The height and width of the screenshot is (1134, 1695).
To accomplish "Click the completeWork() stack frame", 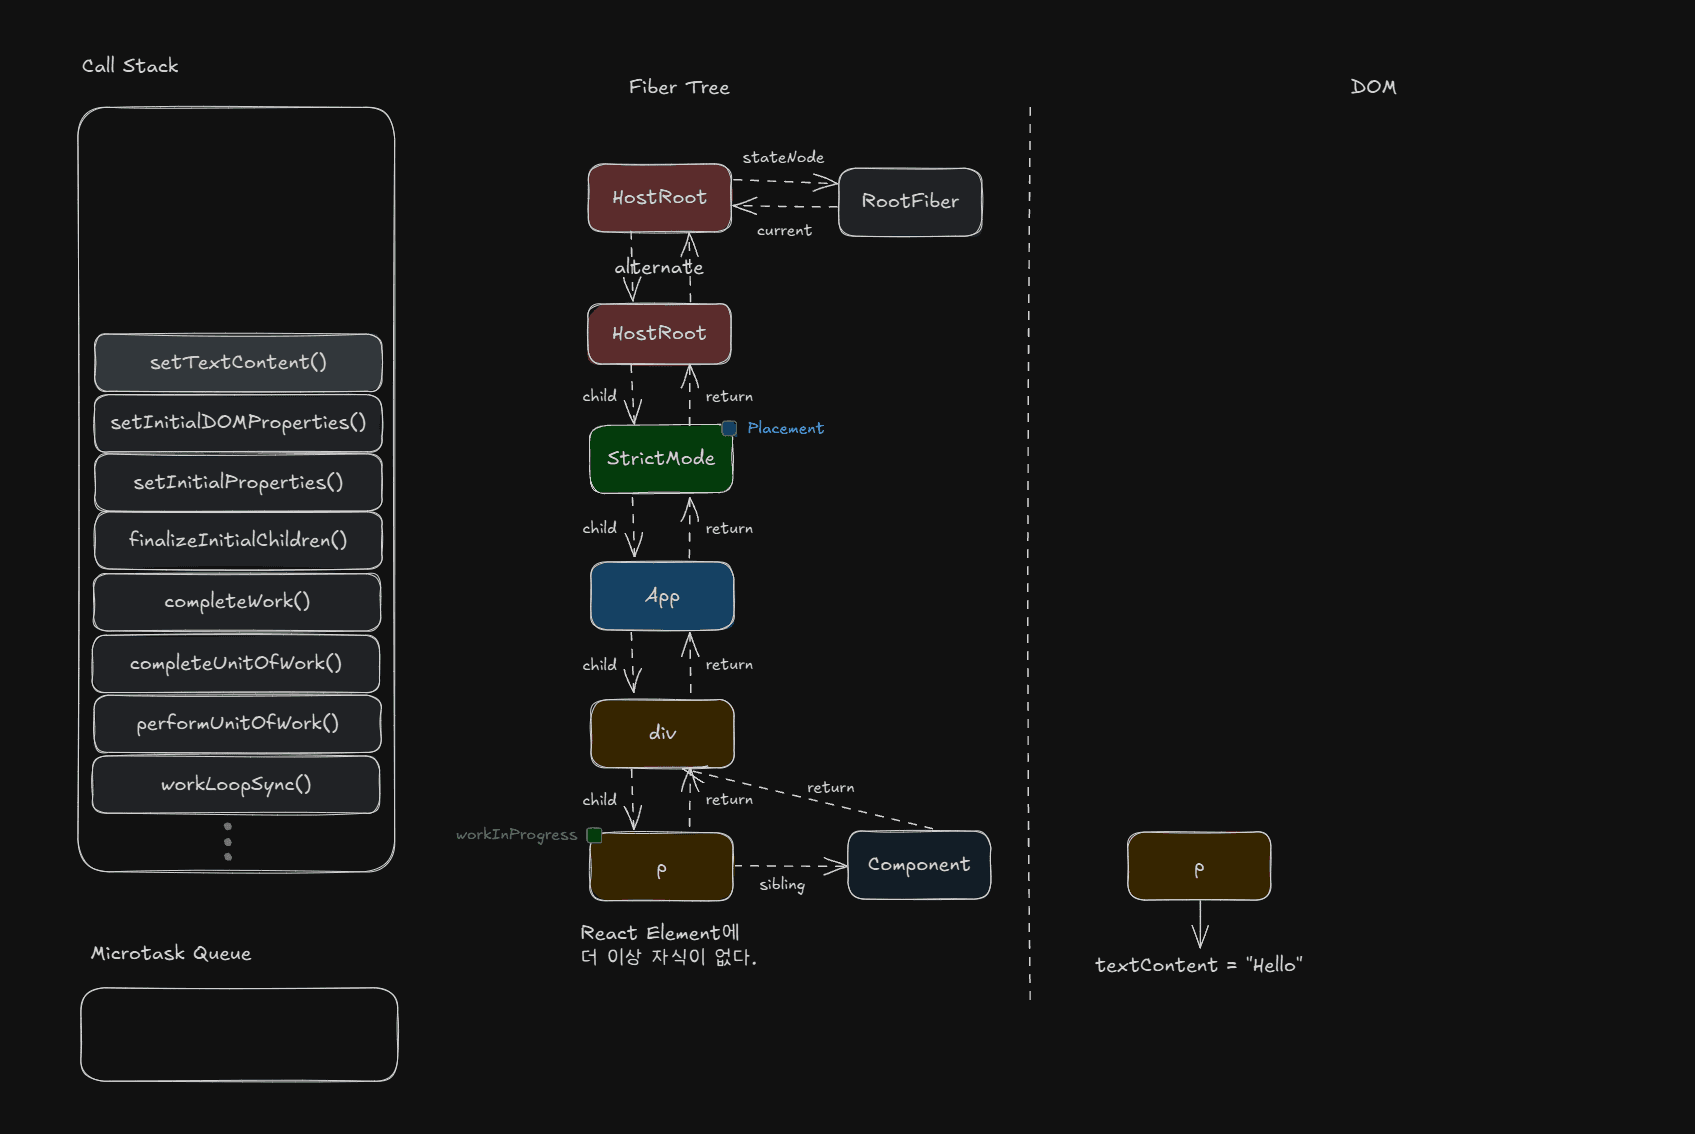I will (237, 602).
